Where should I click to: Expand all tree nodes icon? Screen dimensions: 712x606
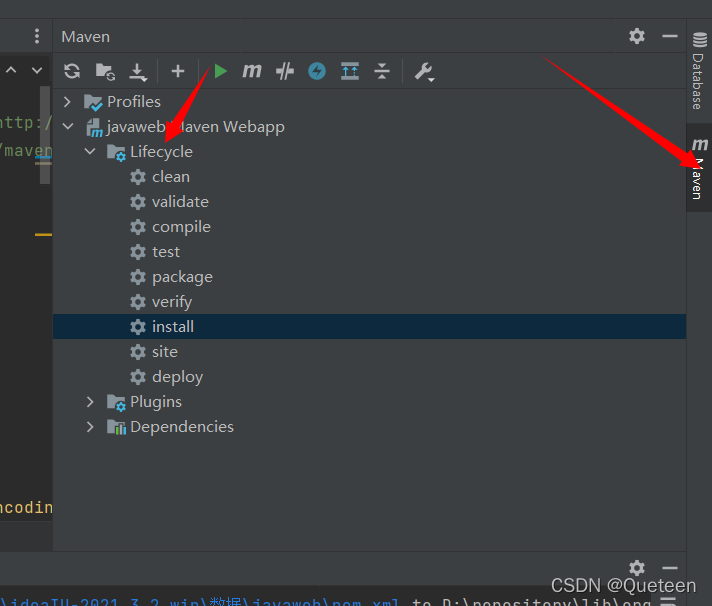point(350,71)
